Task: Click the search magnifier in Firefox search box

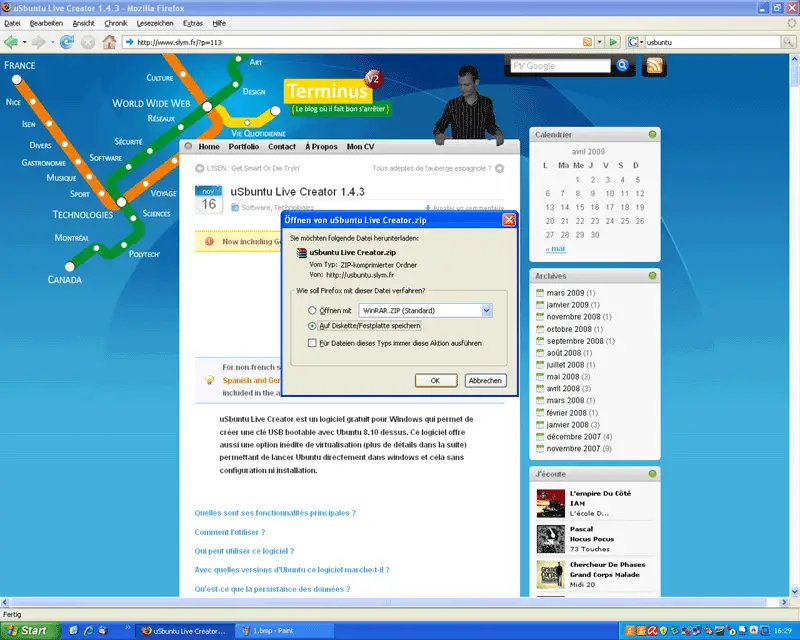Action: (788, 42)
